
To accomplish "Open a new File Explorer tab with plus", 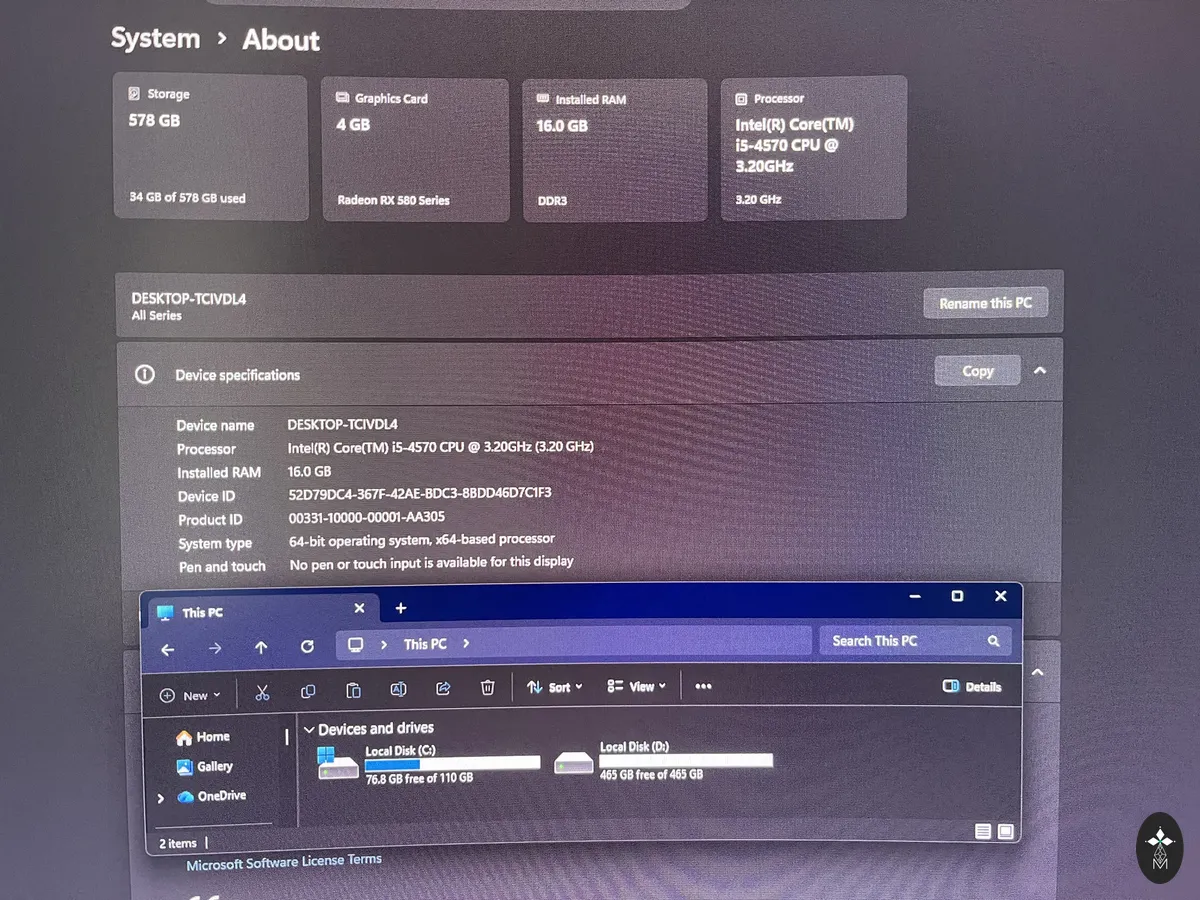I will coord(401,608).
